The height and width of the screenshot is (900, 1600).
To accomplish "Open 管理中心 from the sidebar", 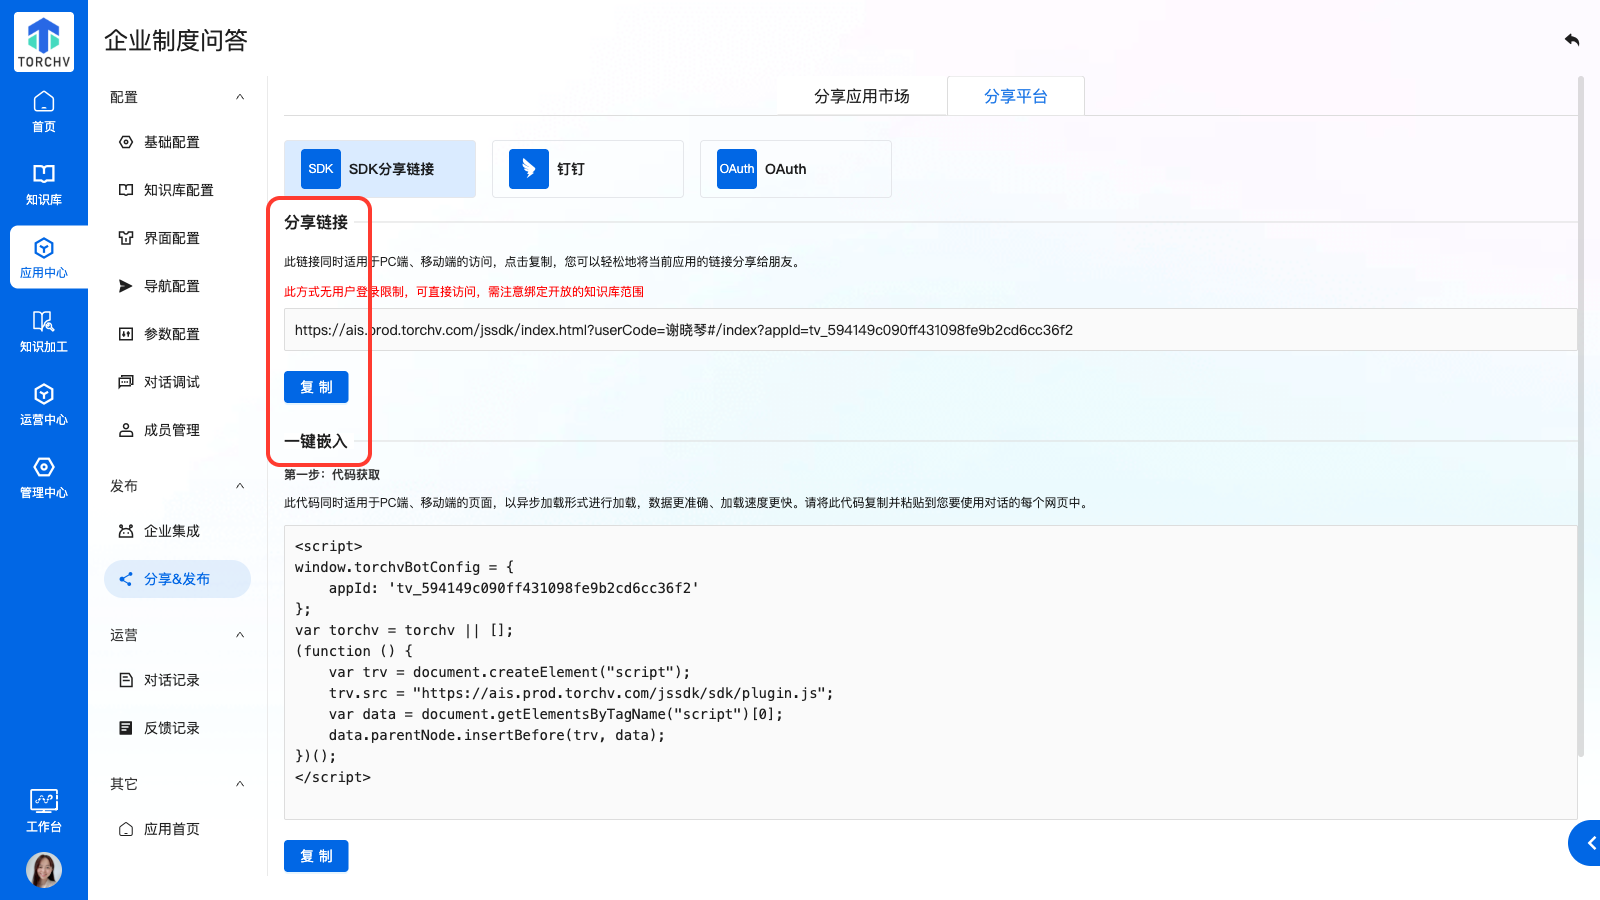I will click(44, 477).
